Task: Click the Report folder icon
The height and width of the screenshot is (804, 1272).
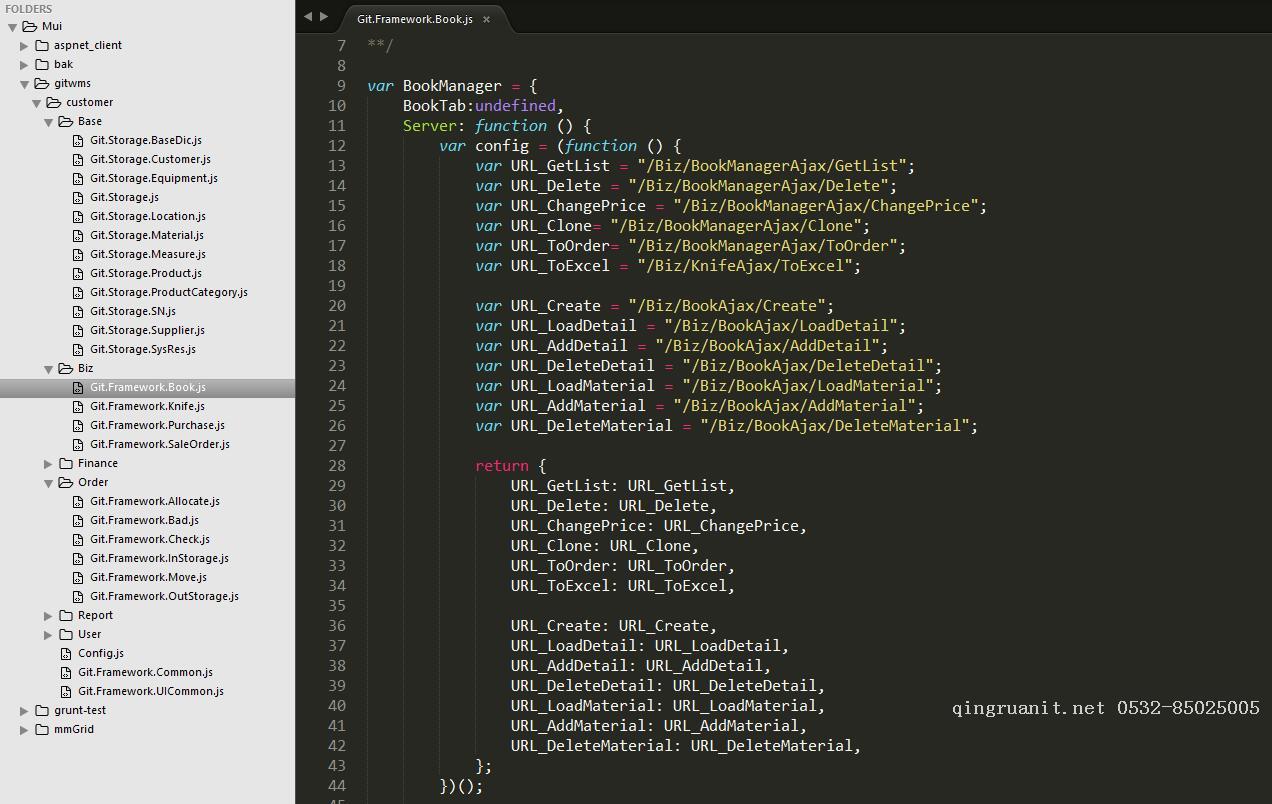Action: (66, 615)
